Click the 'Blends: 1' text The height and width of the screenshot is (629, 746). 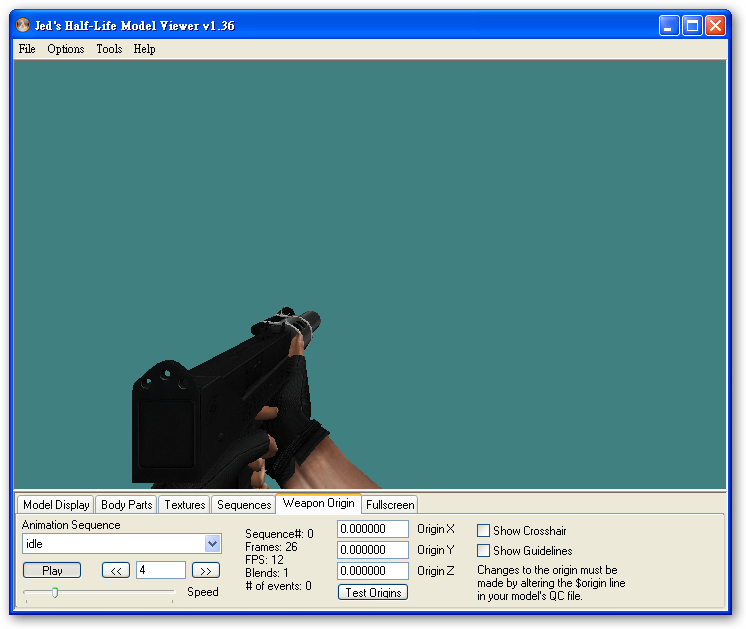click(x=267, y=573)
